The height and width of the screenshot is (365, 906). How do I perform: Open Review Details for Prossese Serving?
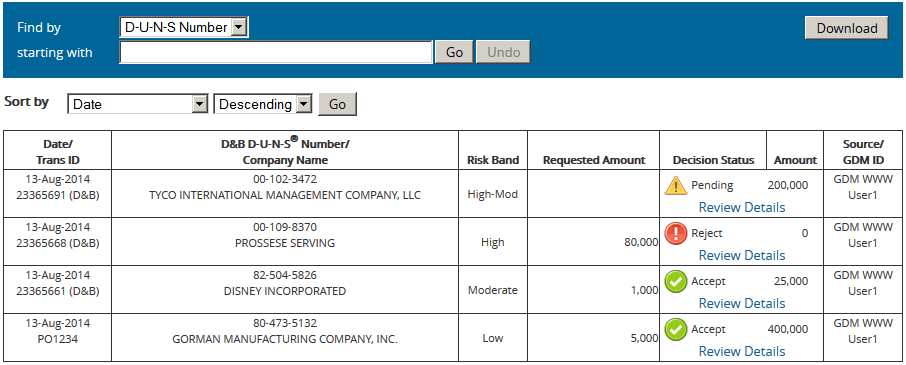[x=742, y=255]
